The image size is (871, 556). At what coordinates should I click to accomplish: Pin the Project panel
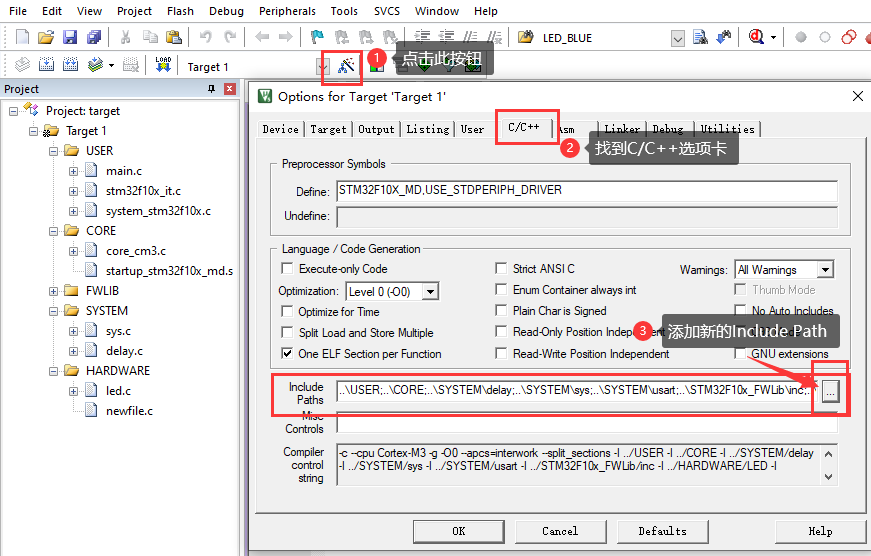[x=211, y=89]
